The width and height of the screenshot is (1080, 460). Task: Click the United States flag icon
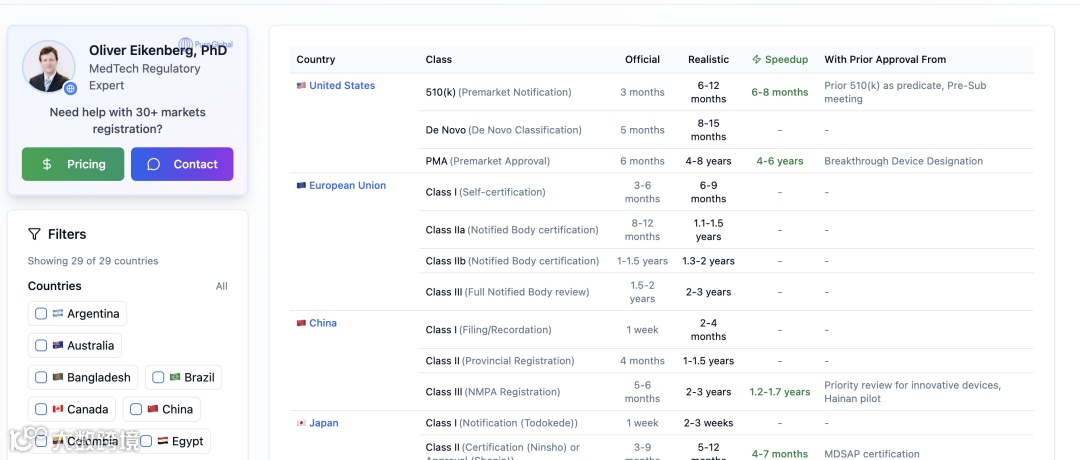coord(301,86)
